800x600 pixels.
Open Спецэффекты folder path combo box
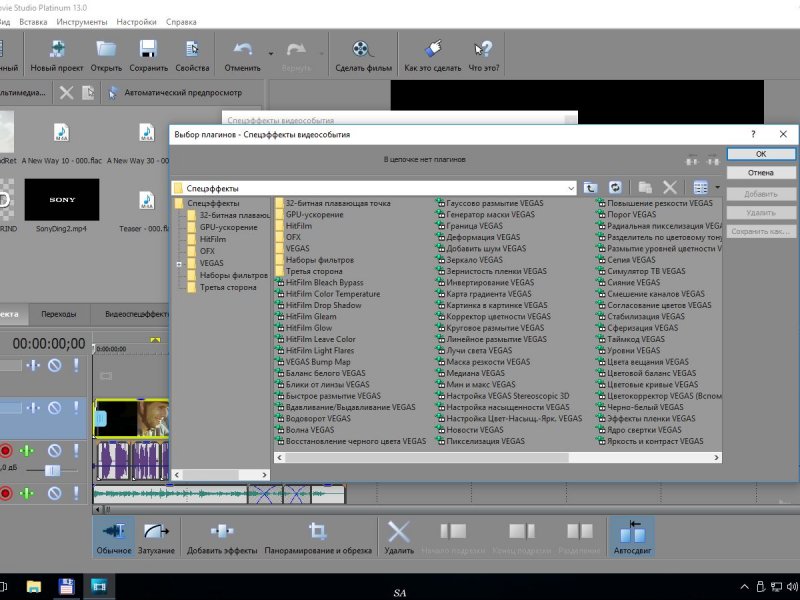point(374,188)
